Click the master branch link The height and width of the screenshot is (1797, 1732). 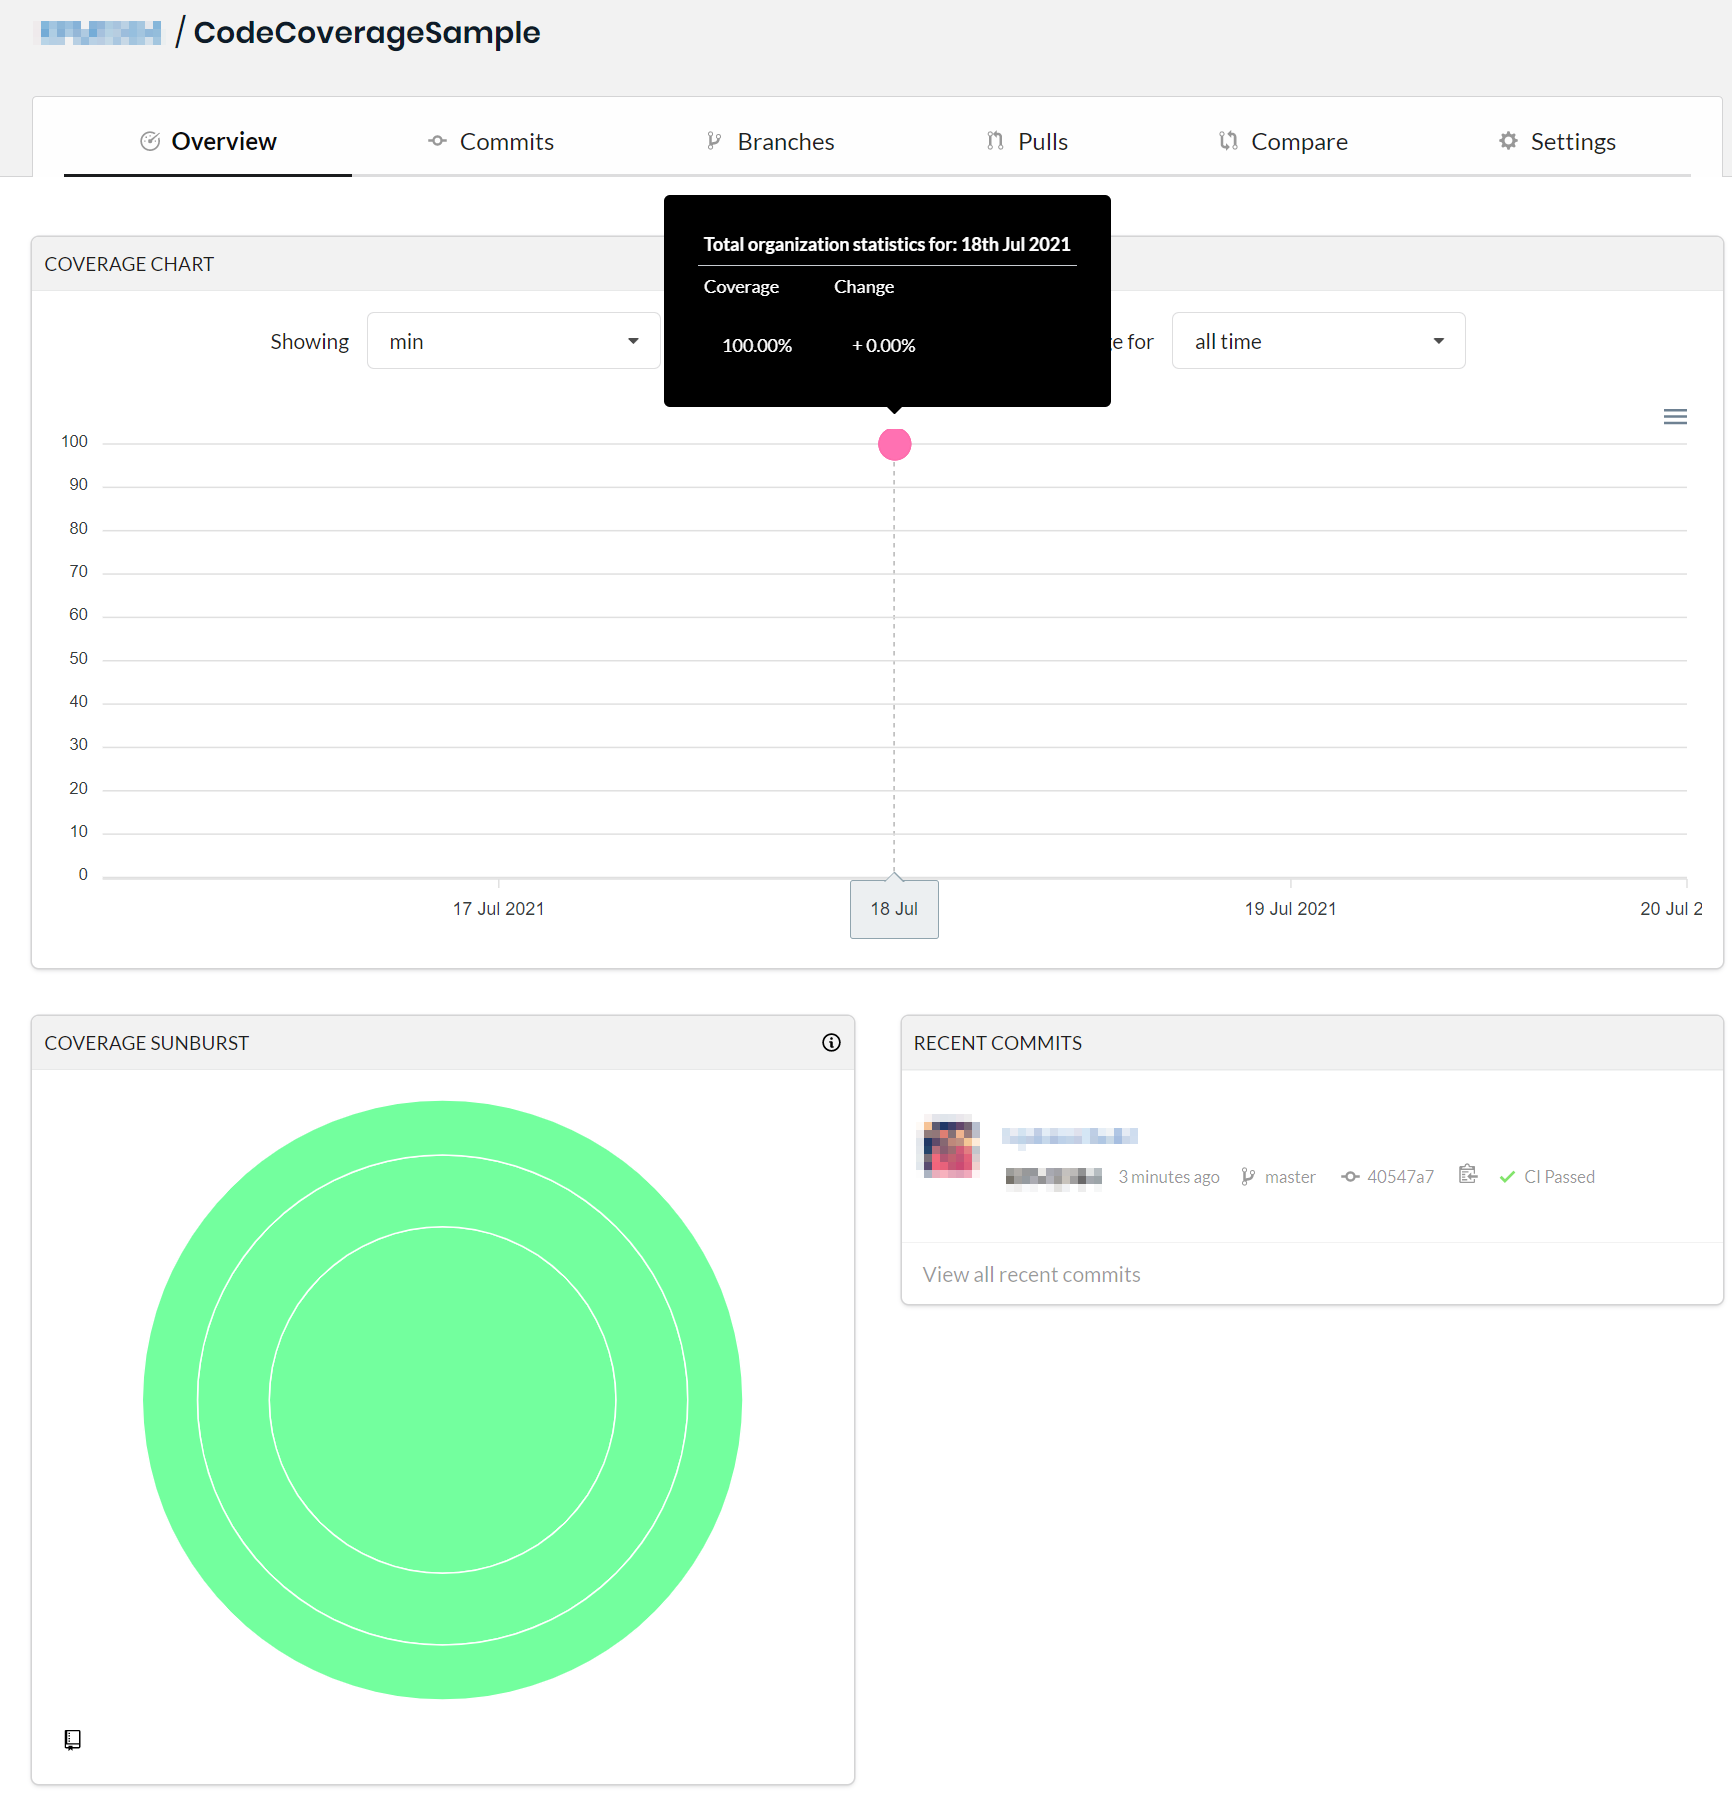1289,1177
